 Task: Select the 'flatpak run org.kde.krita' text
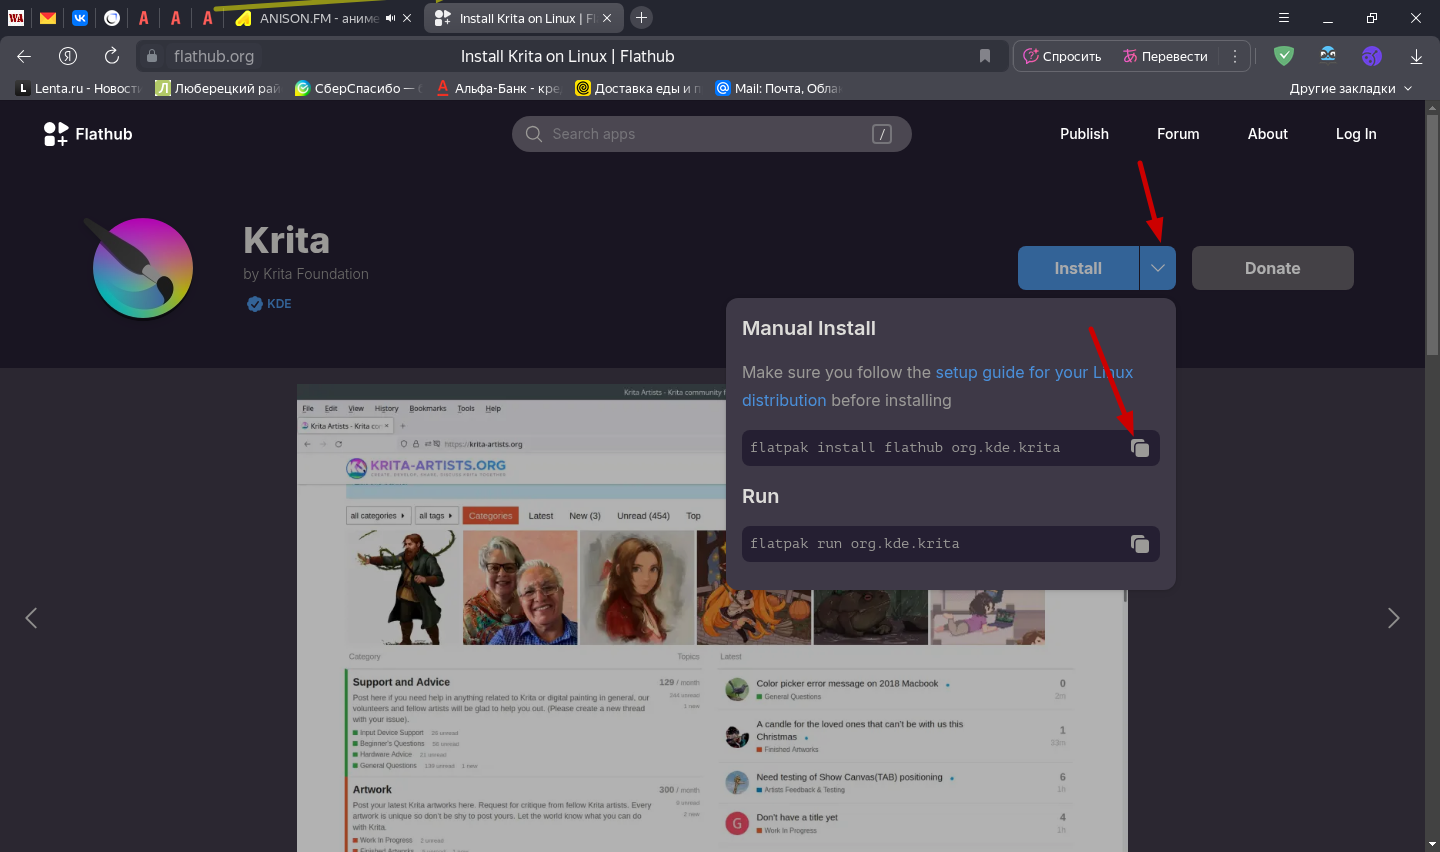[x=855, y=544]
